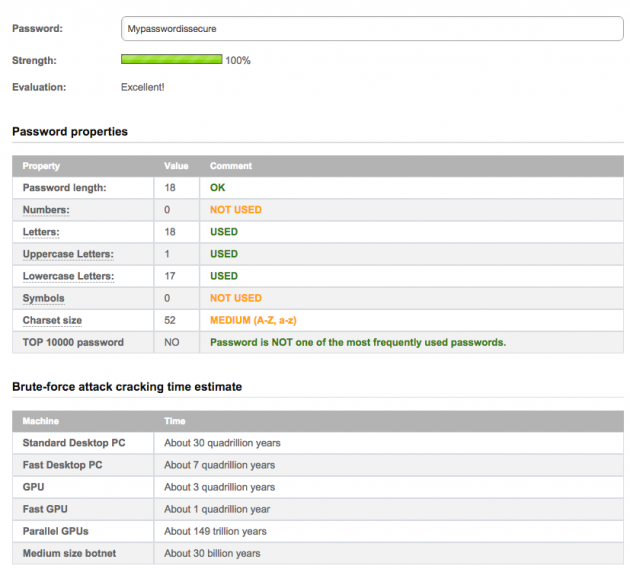Click the "Charset size" property label
630x569 pixels.
[52, 320]
